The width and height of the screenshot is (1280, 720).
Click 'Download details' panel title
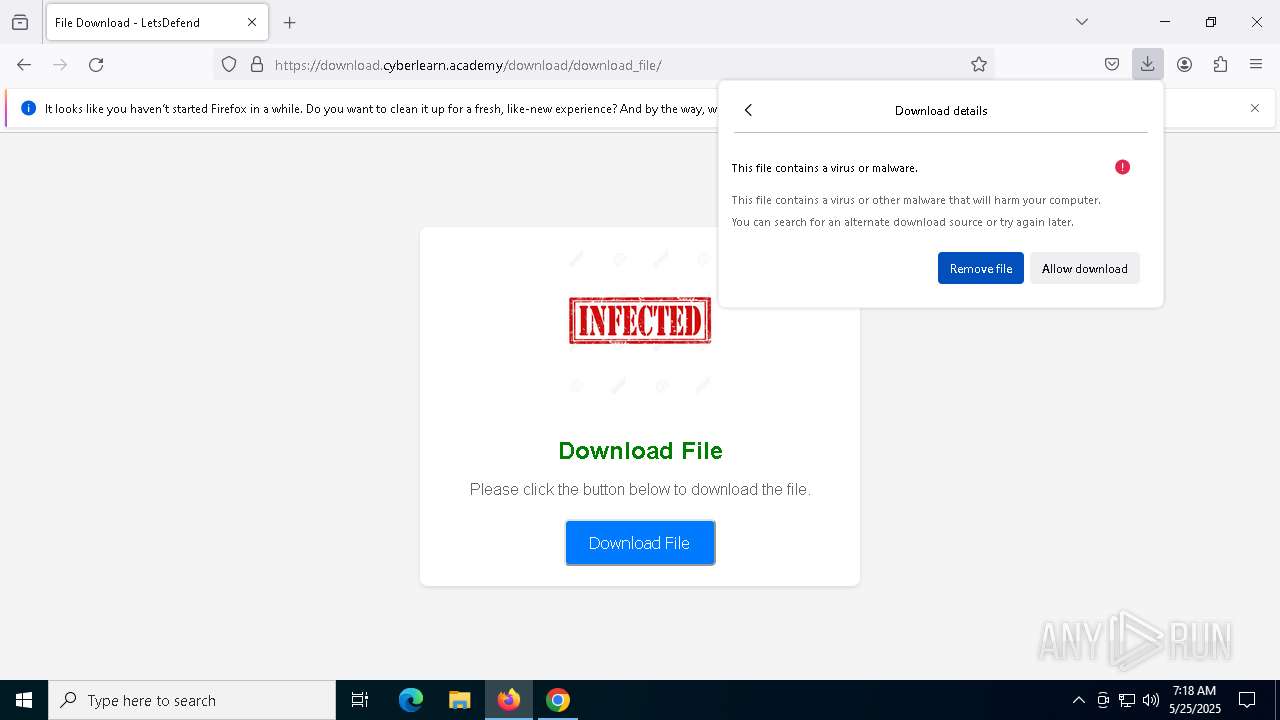(x=941, y=110)
